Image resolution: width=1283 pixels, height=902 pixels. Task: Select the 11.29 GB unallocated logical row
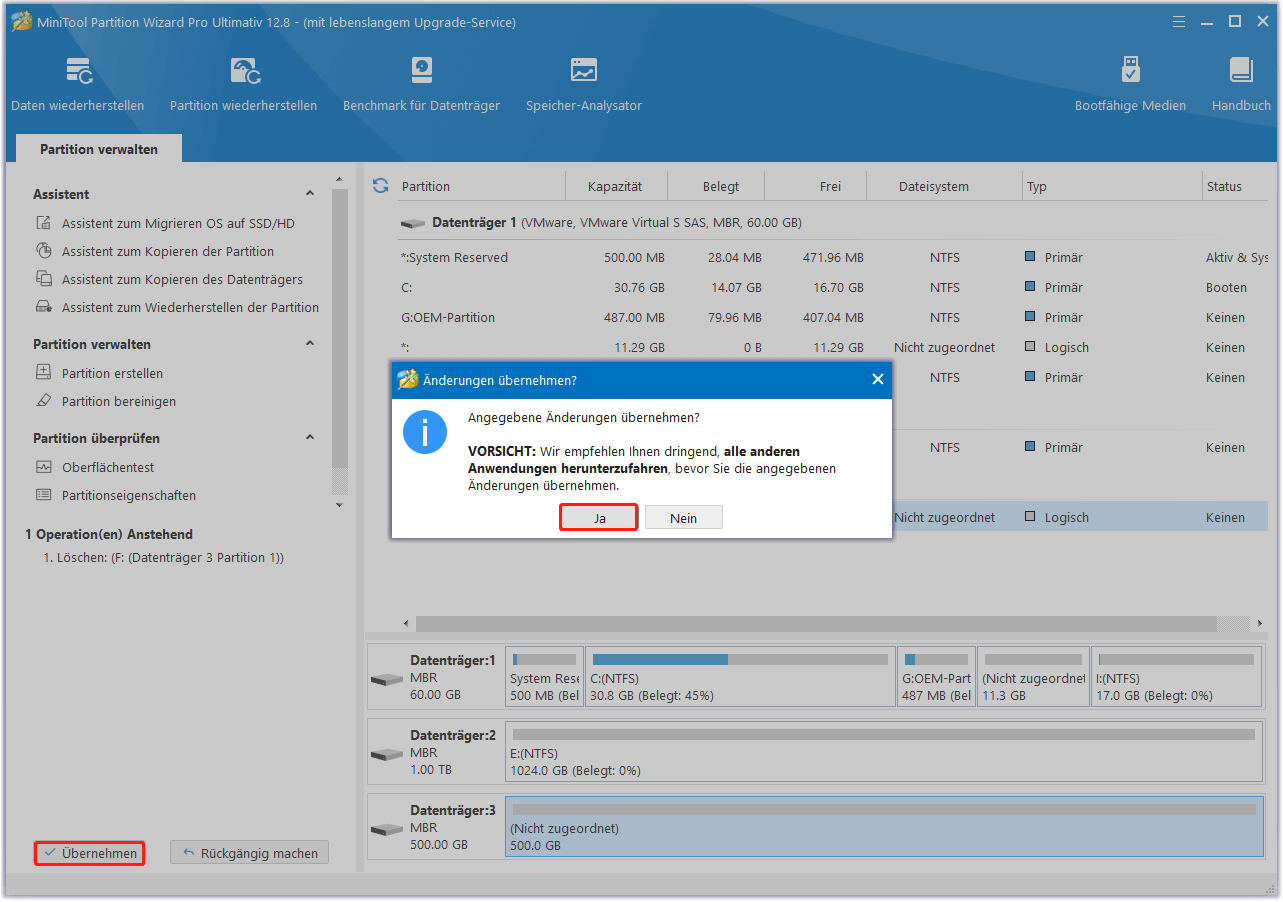(x=832, y=348)
